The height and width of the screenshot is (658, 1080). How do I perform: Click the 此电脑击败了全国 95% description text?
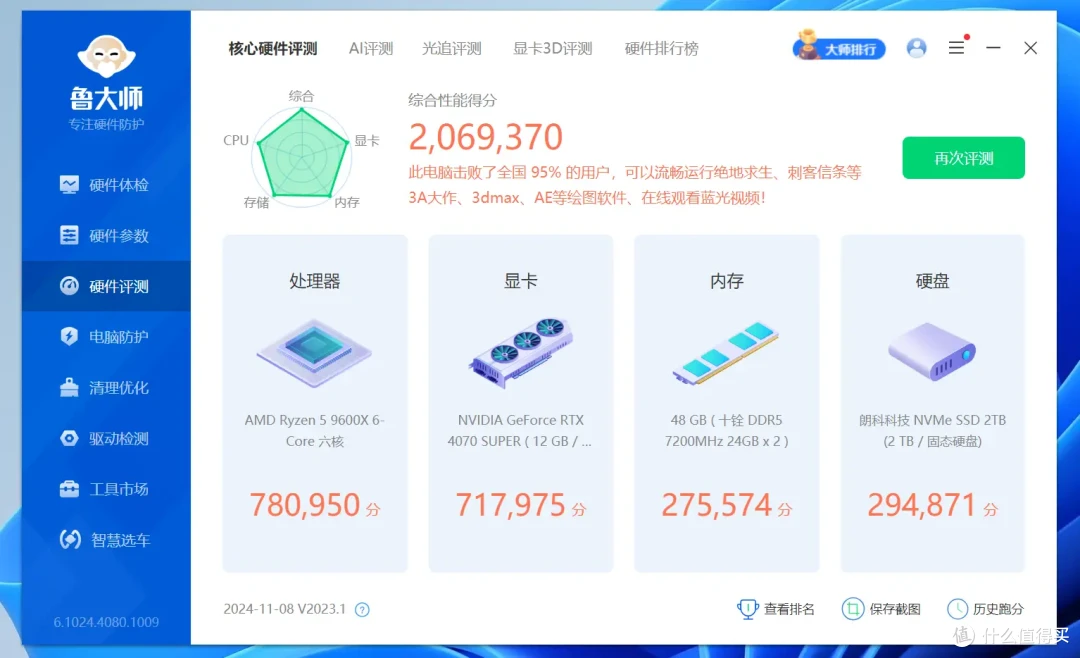[634, 185]
